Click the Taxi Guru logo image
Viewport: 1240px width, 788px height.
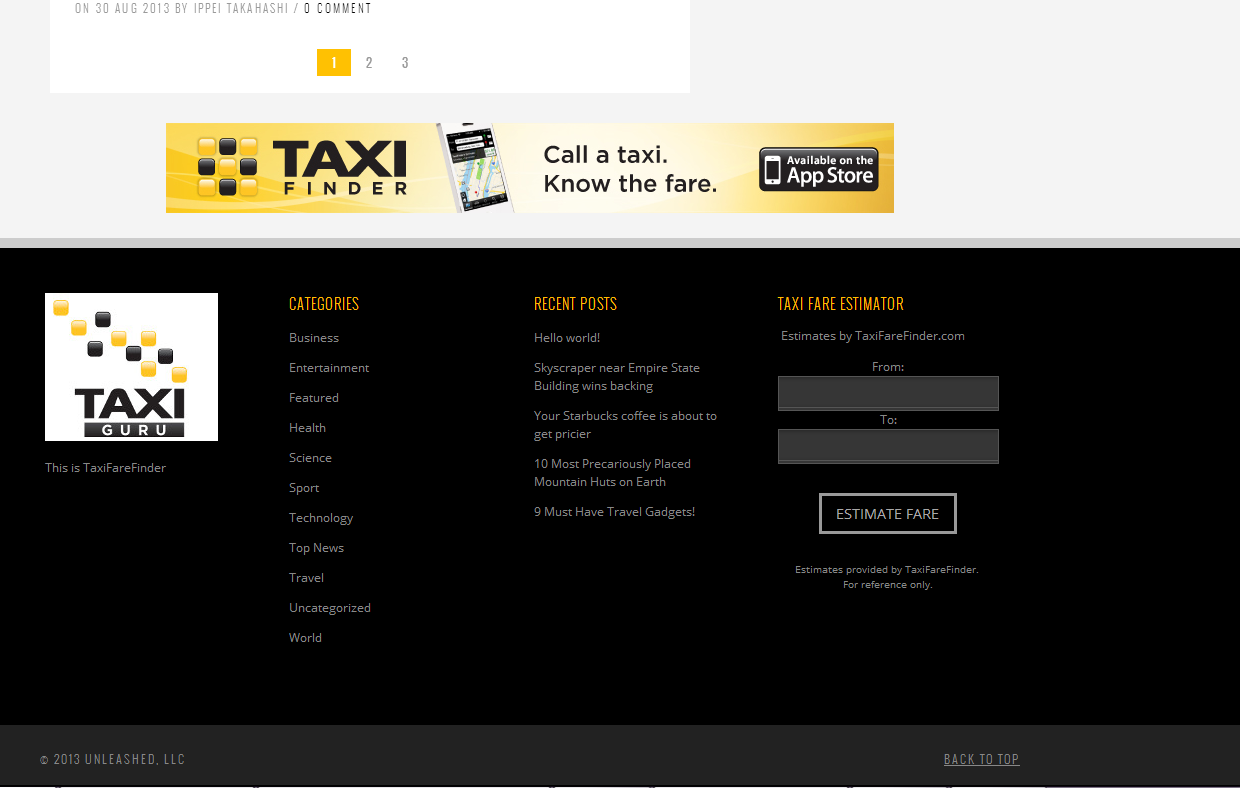point(131,367)
